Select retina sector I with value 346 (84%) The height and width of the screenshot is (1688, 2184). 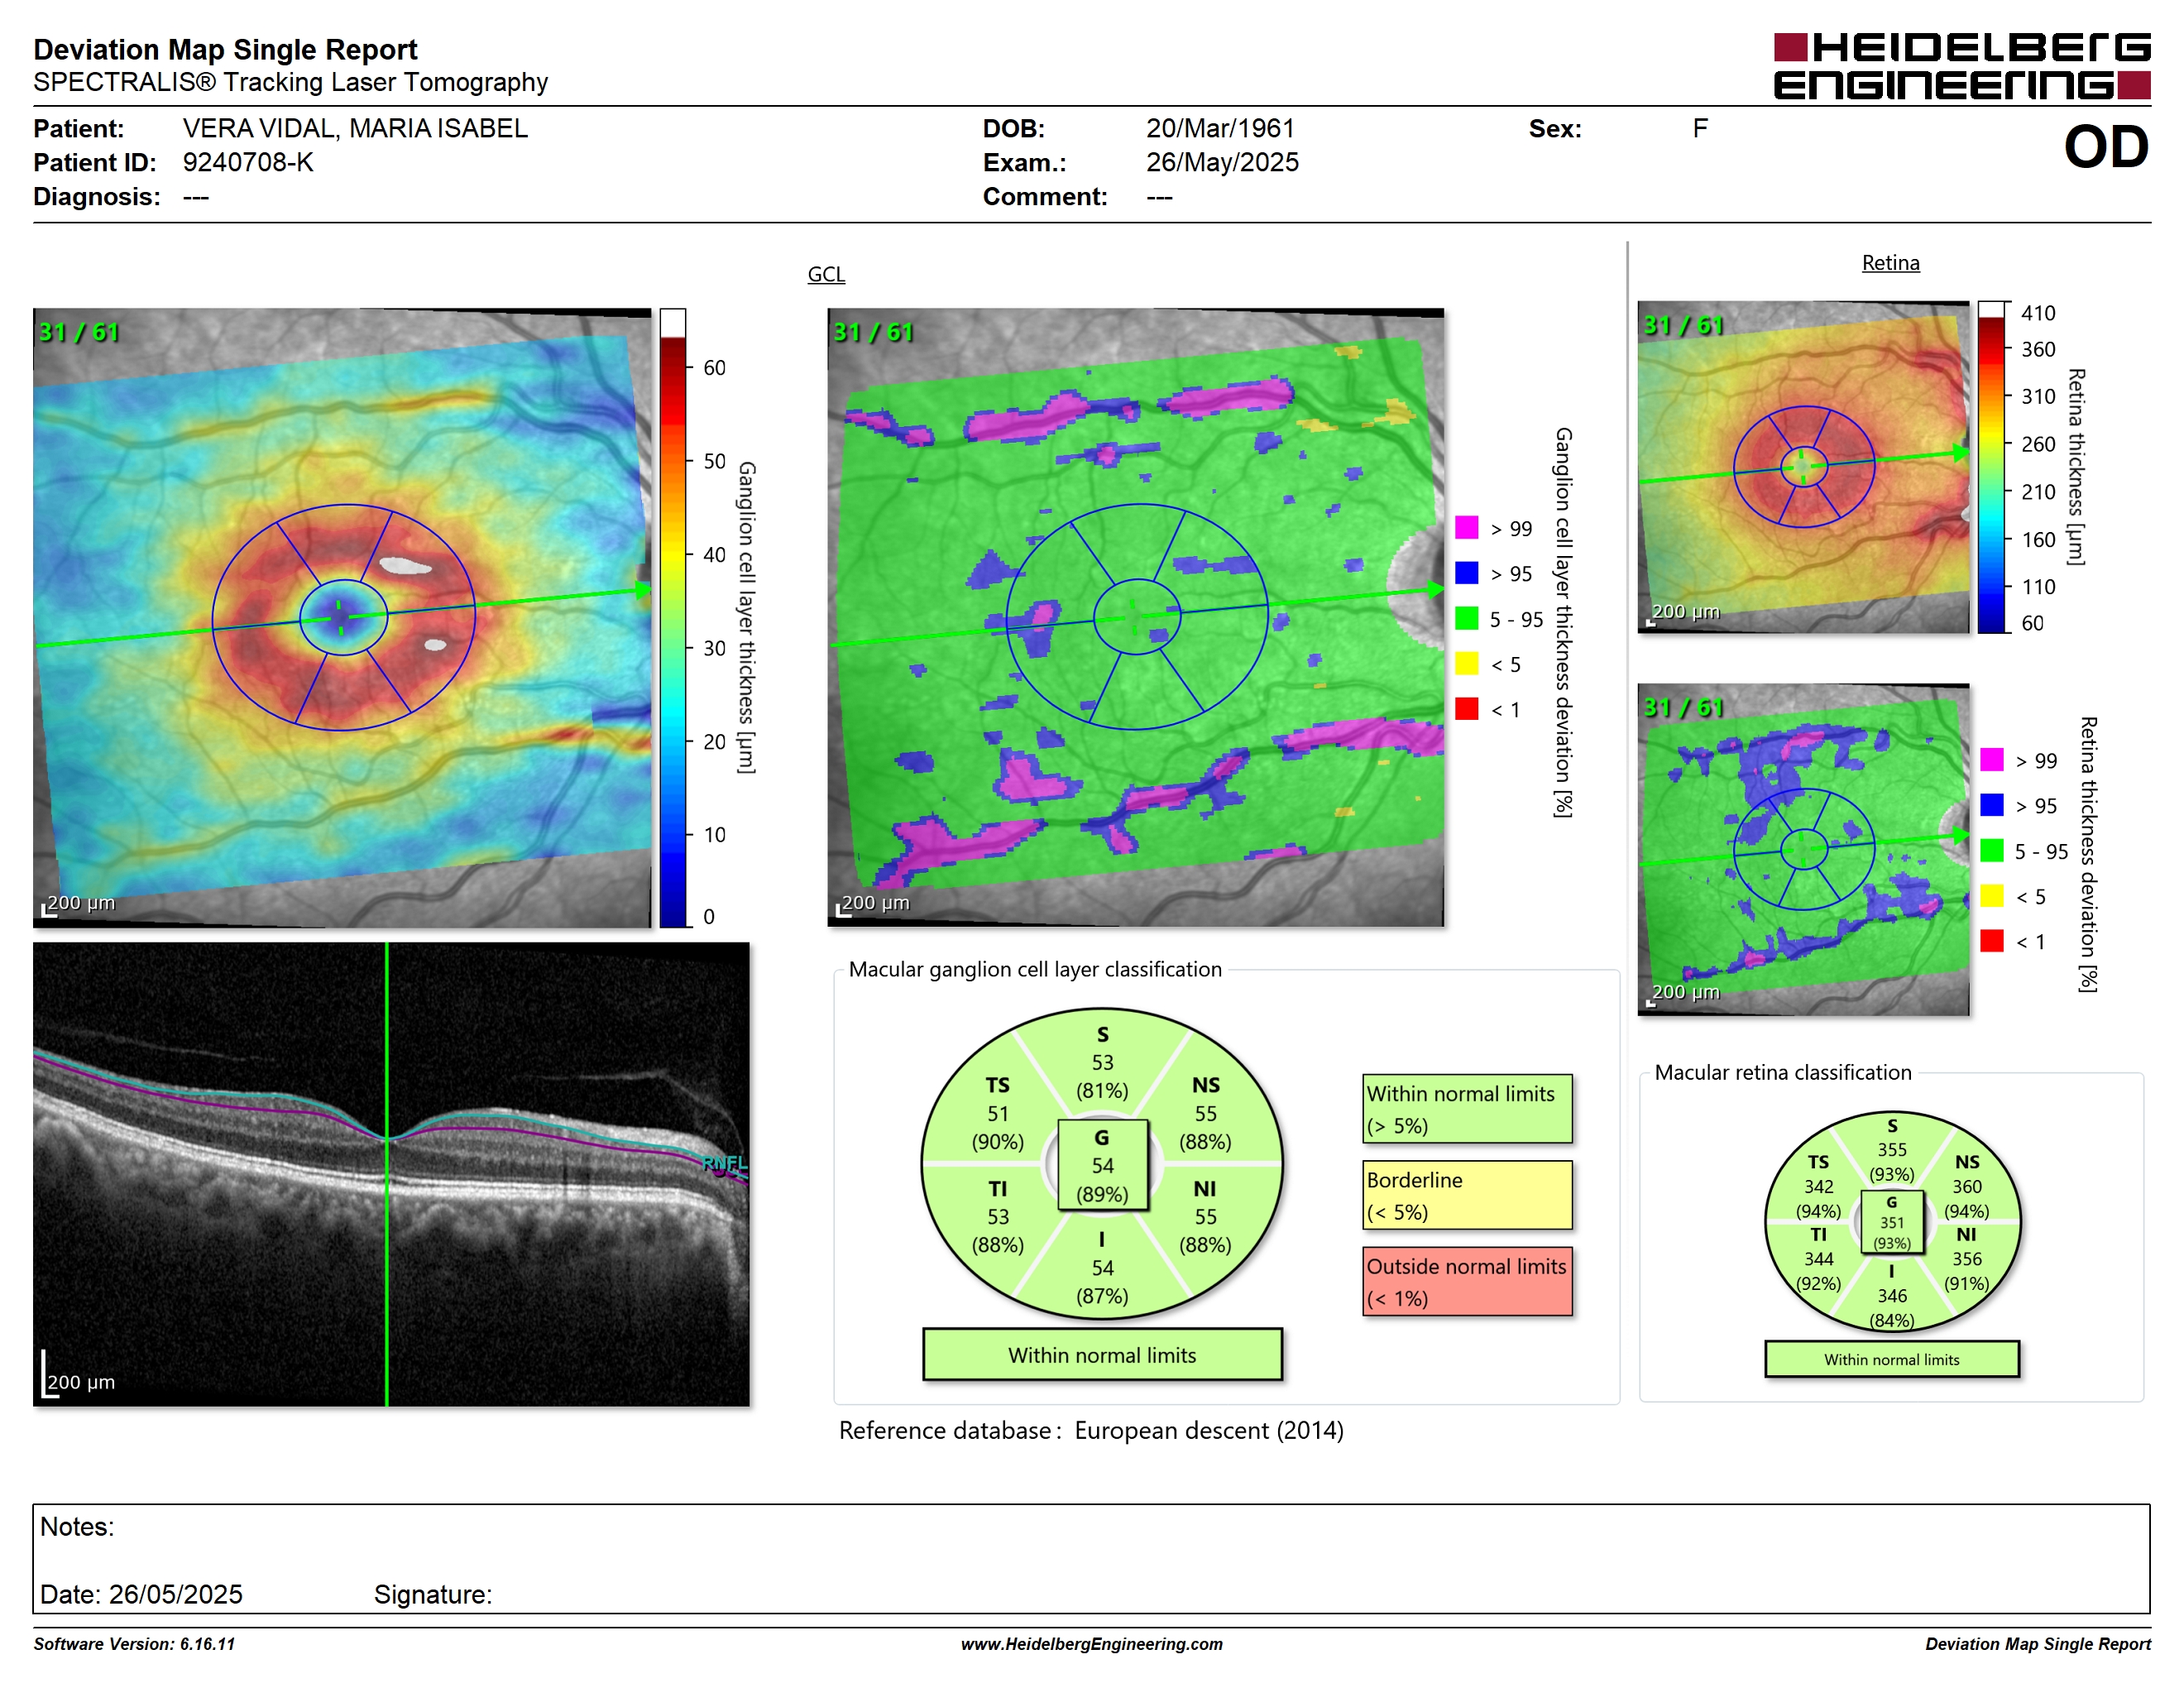1891,1296
